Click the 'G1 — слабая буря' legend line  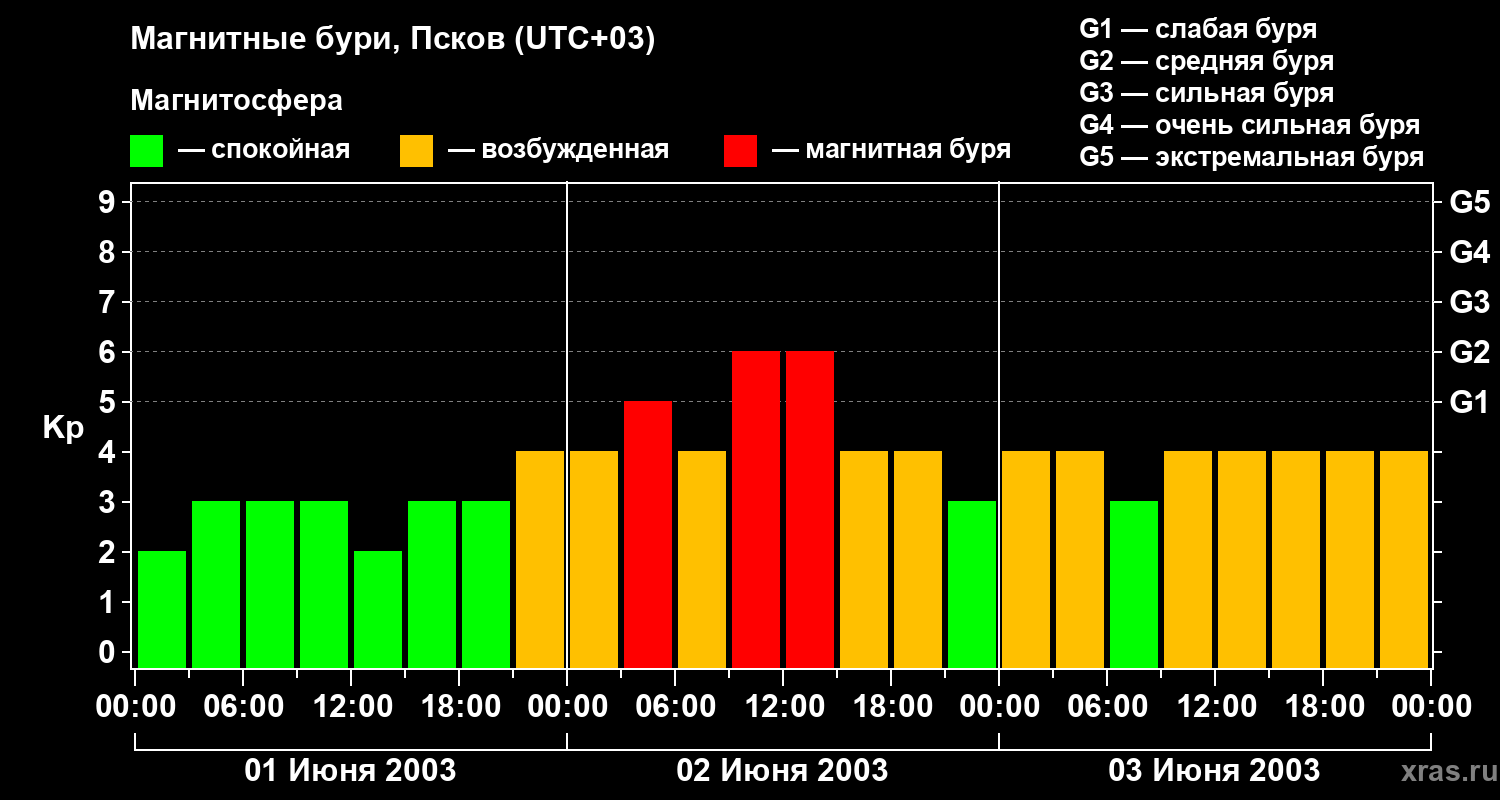click(x=1198, y=29)
